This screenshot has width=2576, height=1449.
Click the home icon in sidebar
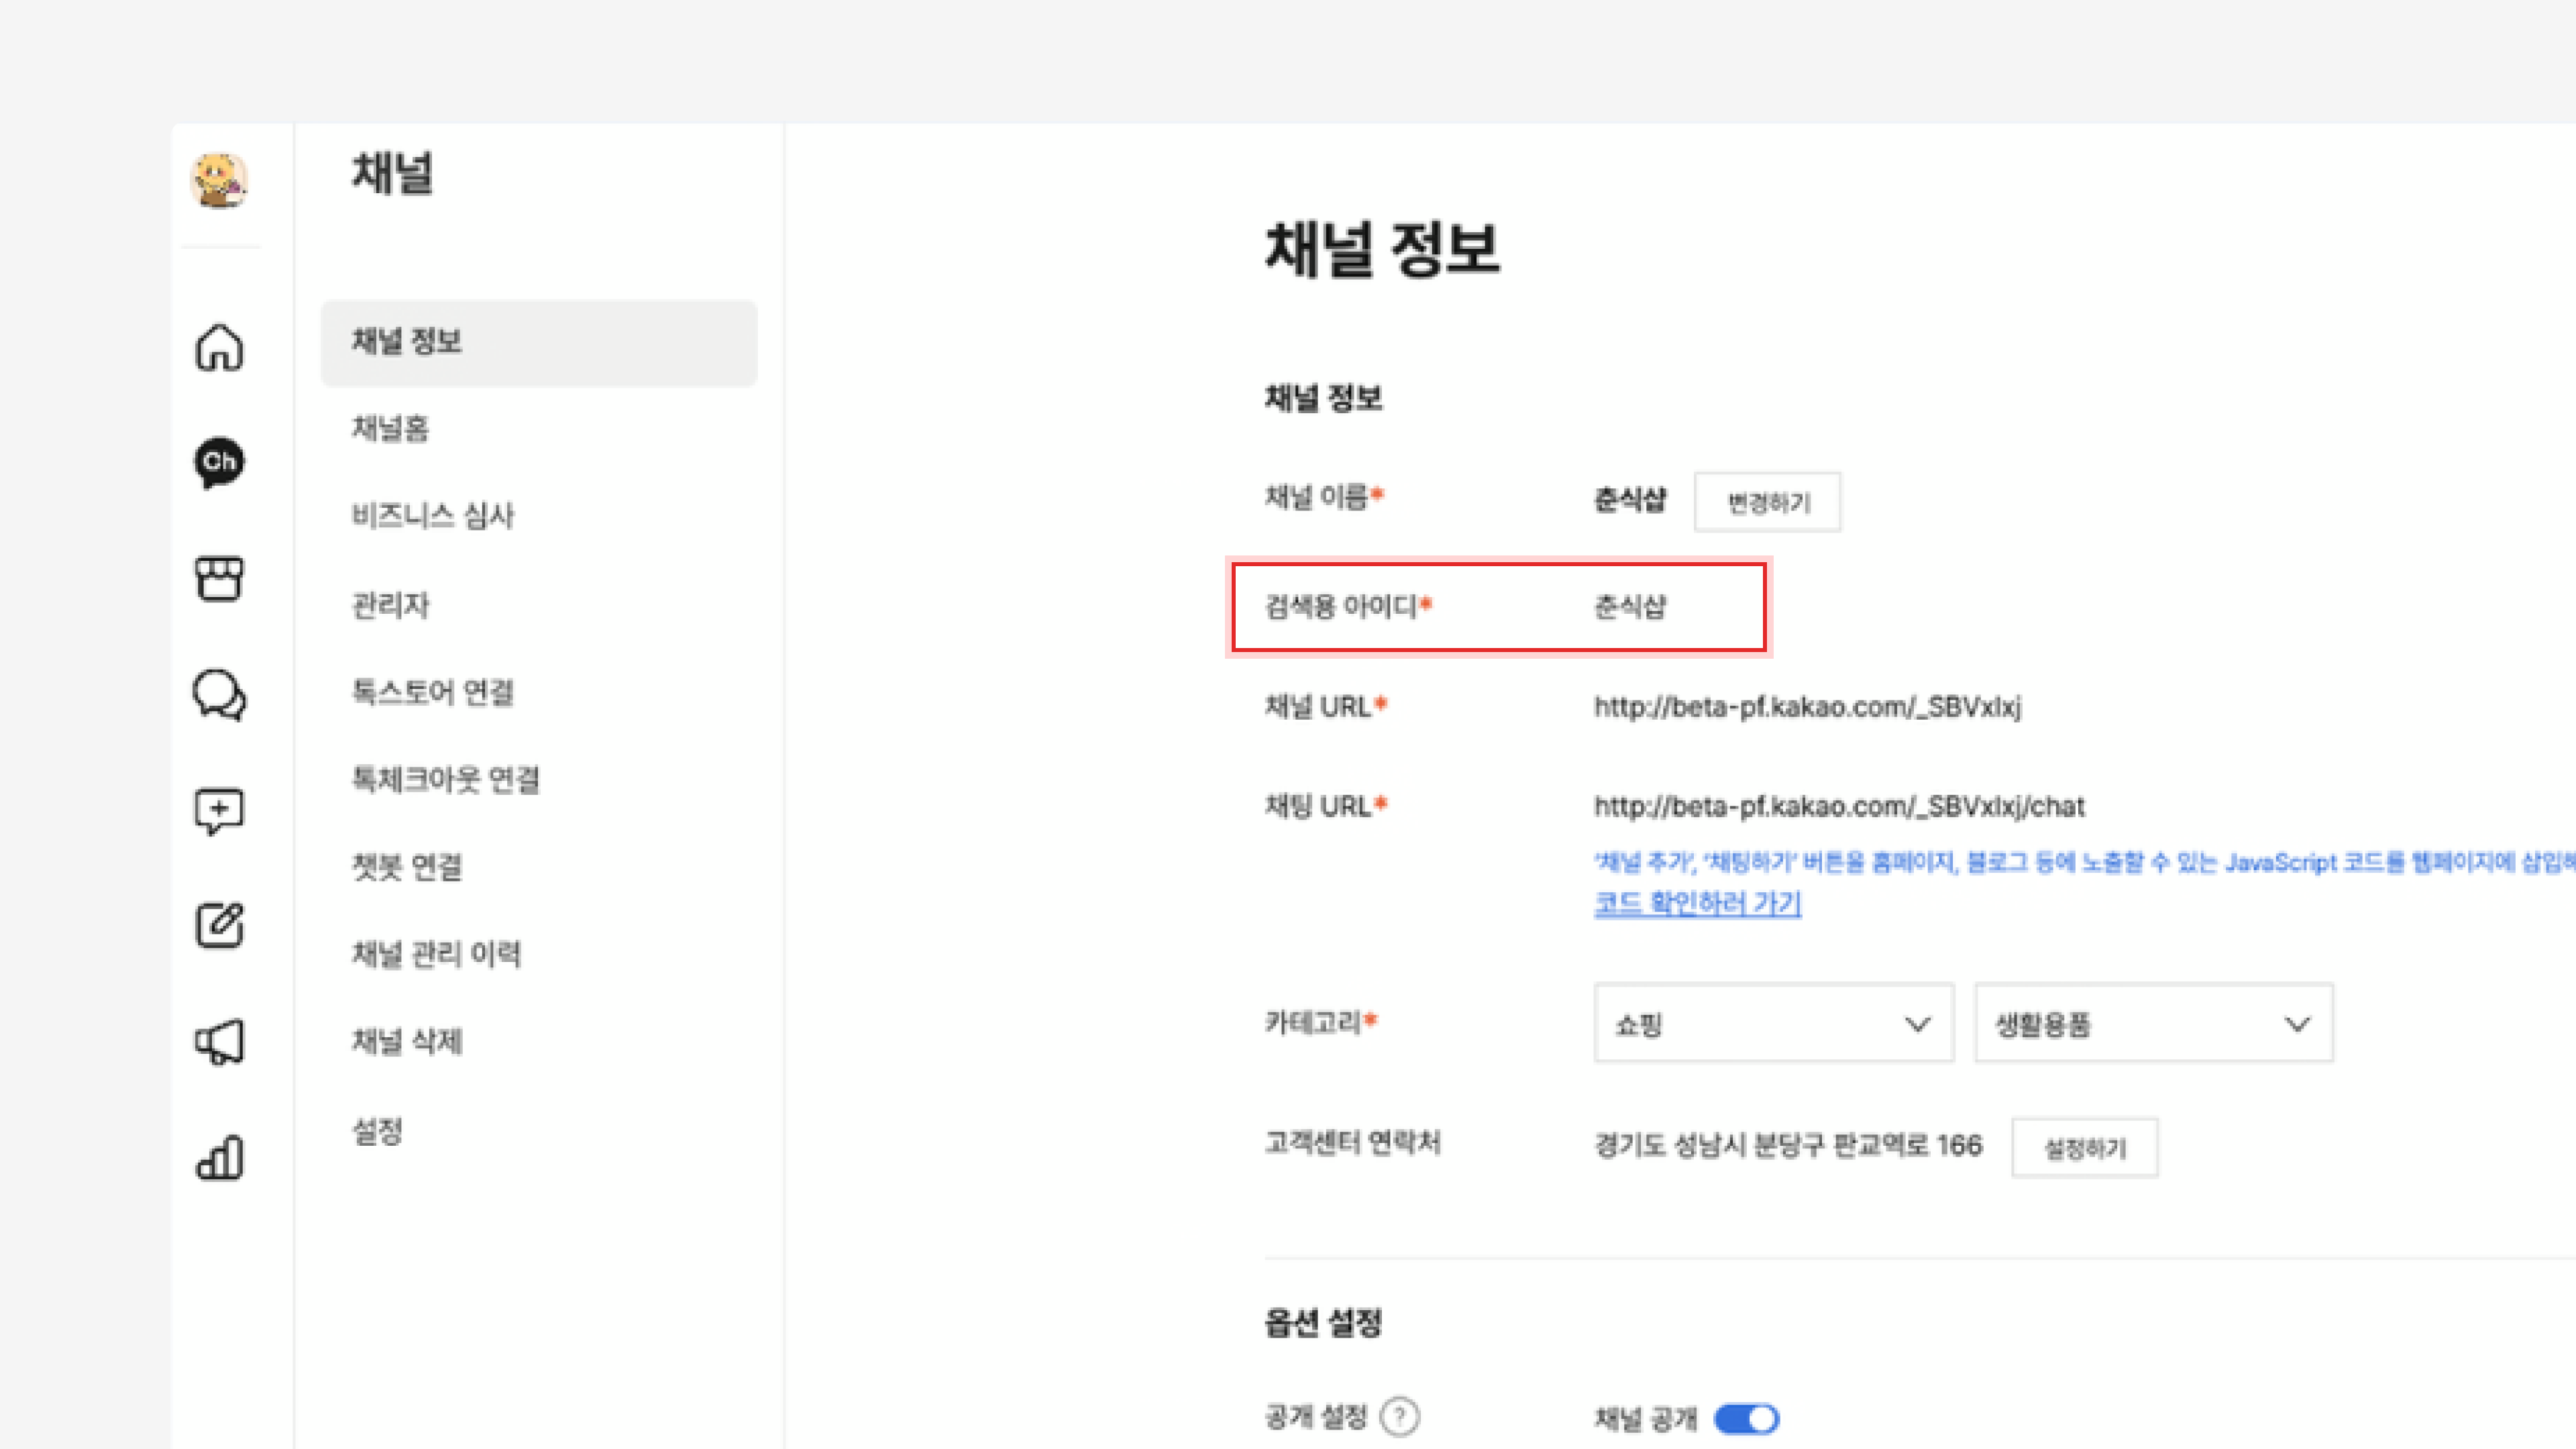[x=219, y=348]
